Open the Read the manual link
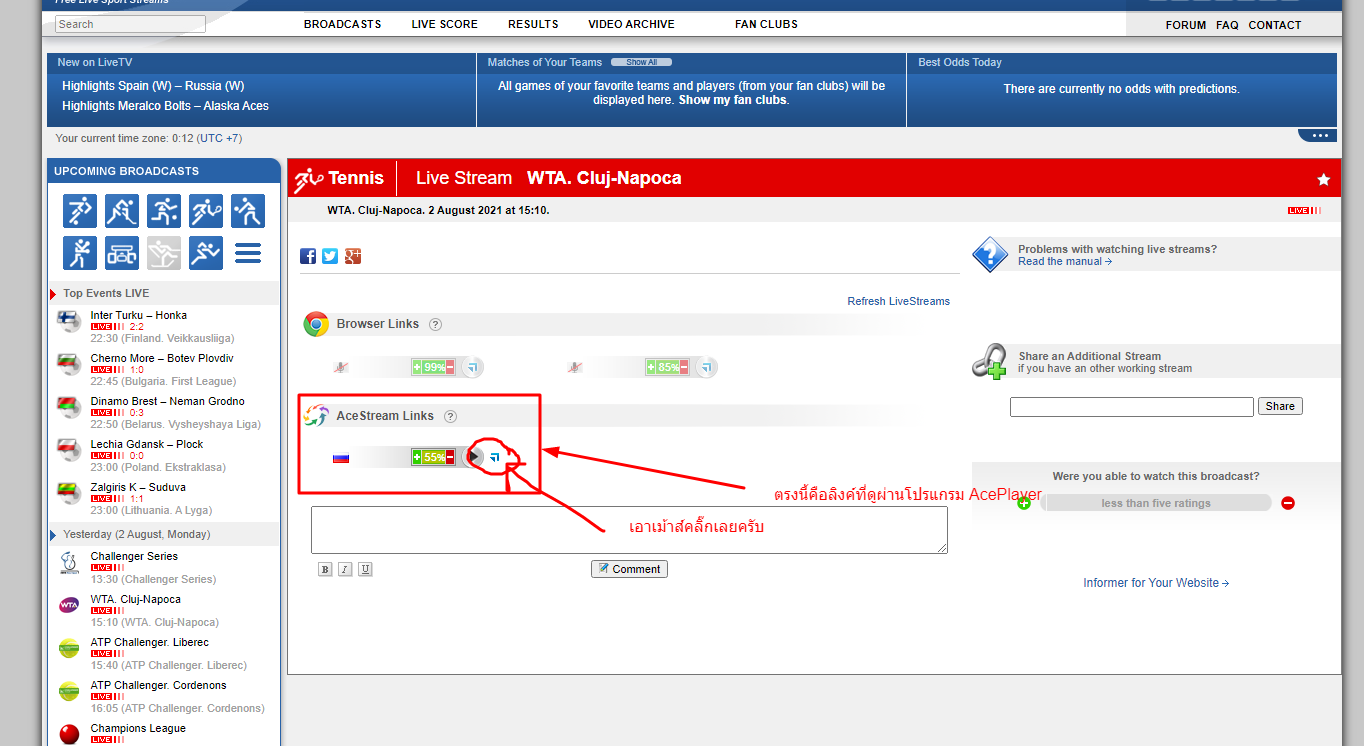The image size is (1364, 746). (1065, 262)
